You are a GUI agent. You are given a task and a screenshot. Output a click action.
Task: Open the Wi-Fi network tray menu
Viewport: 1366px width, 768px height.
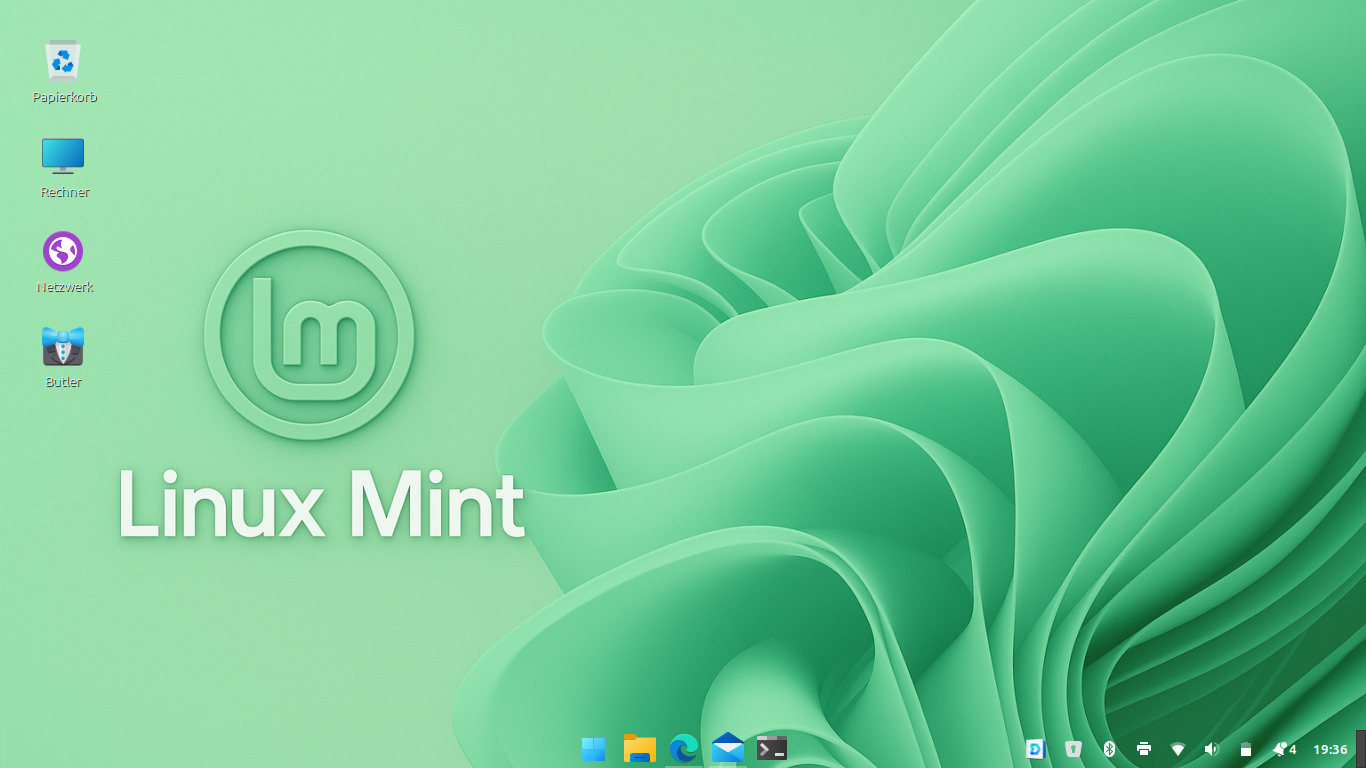(x=1178, y=749)
